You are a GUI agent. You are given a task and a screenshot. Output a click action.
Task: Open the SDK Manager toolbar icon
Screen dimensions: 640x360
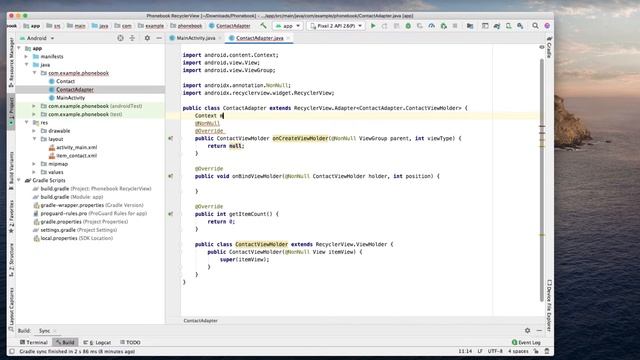[x=520, y=26]
